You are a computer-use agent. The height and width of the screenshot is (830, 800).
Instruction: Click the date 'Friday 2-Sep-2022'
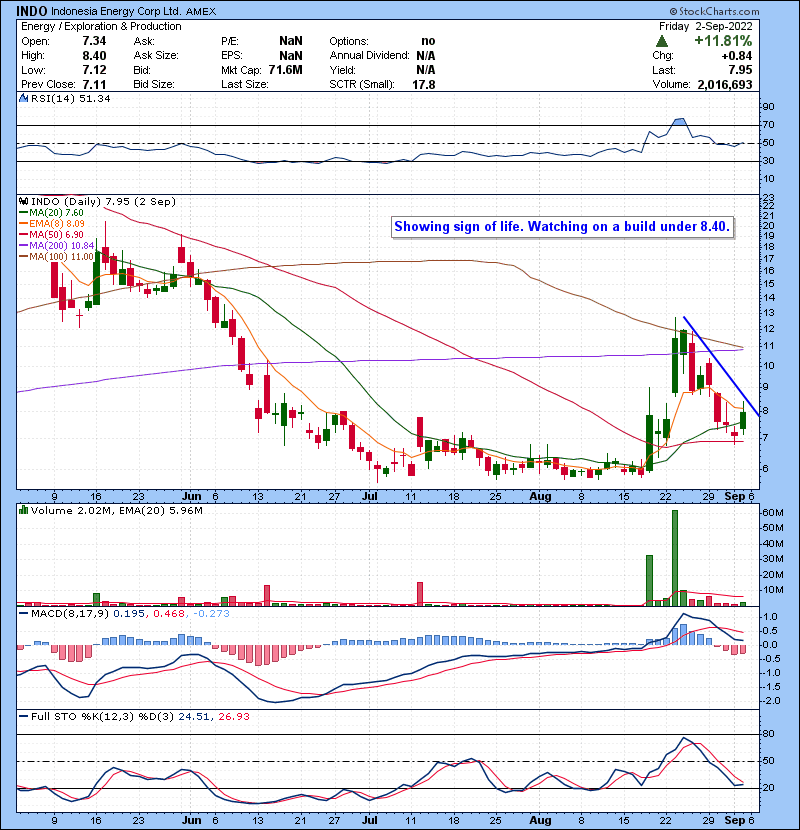705,26
